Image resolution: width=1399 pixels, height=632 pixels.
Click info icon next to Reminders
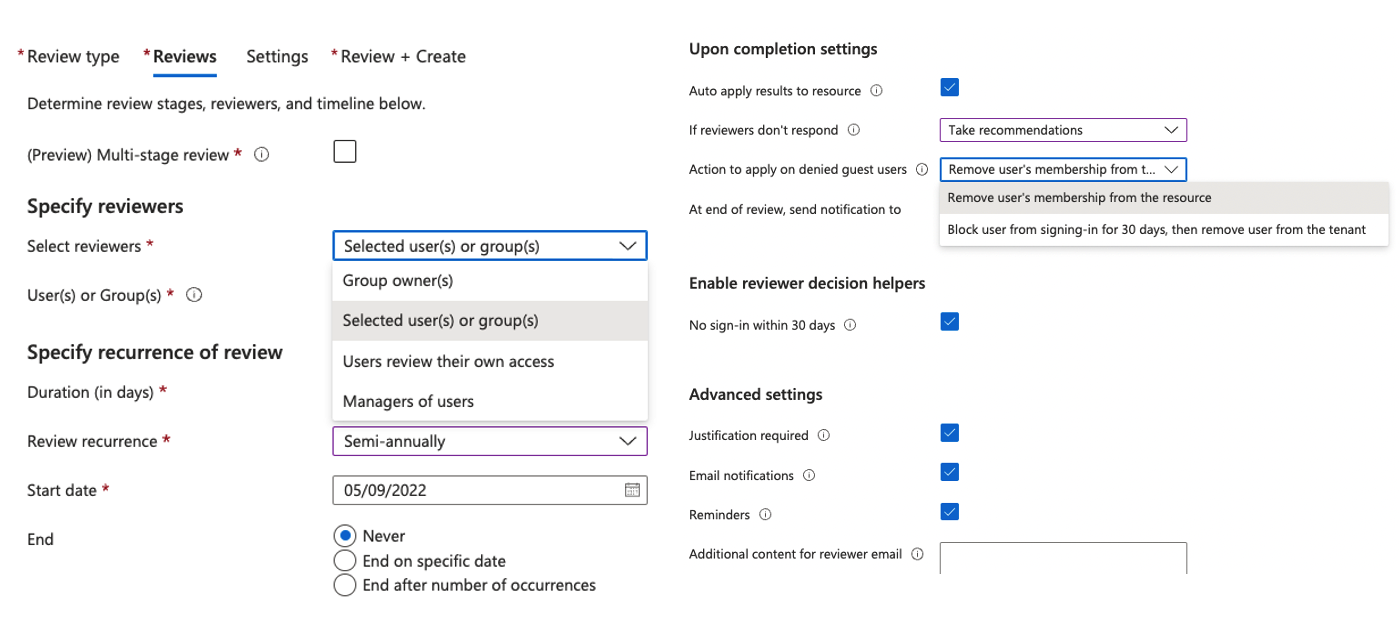point(765,515)
